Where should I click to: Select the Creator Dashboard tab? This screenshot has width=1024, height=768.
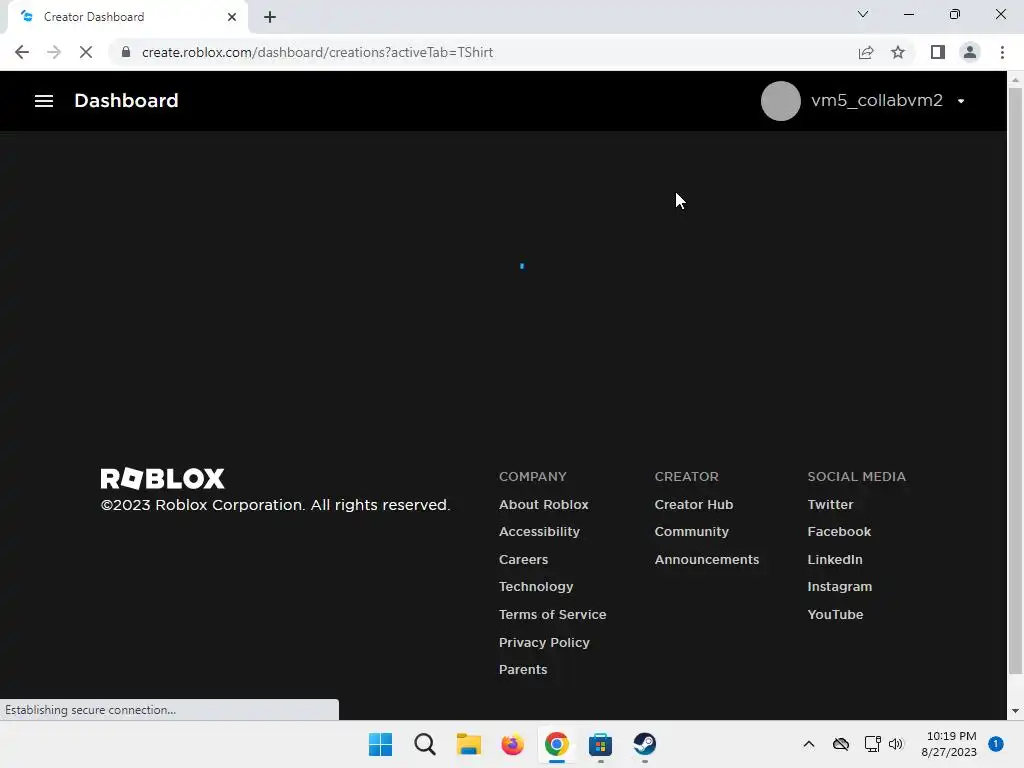pos(127,17)
